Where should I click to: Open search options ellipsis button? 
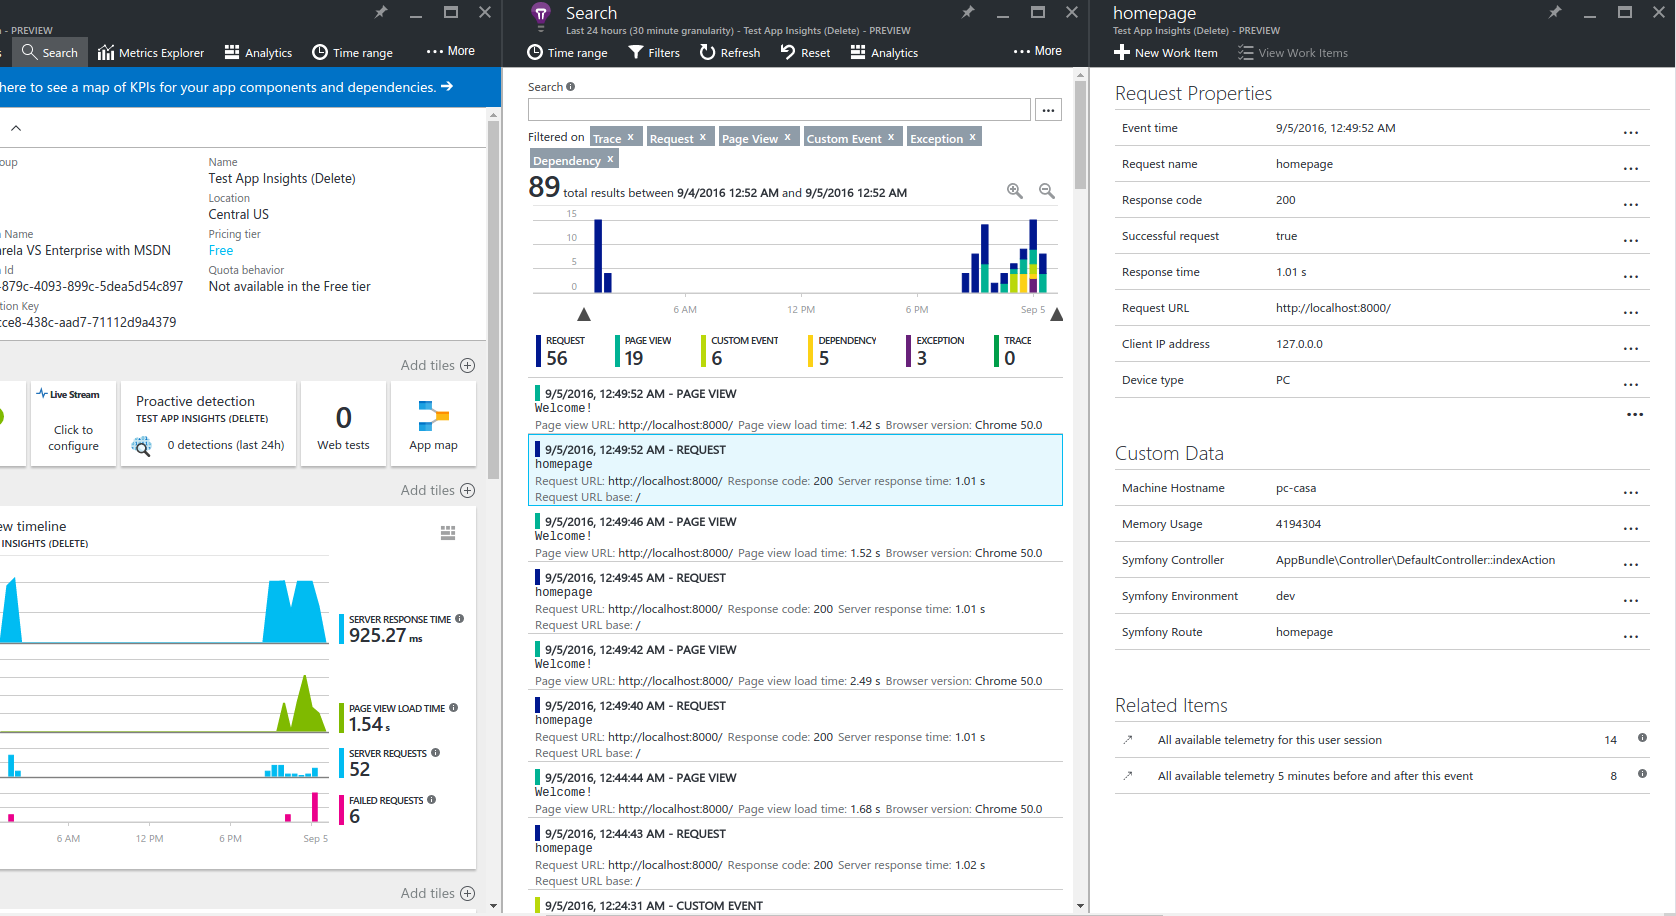[1048, 110]
